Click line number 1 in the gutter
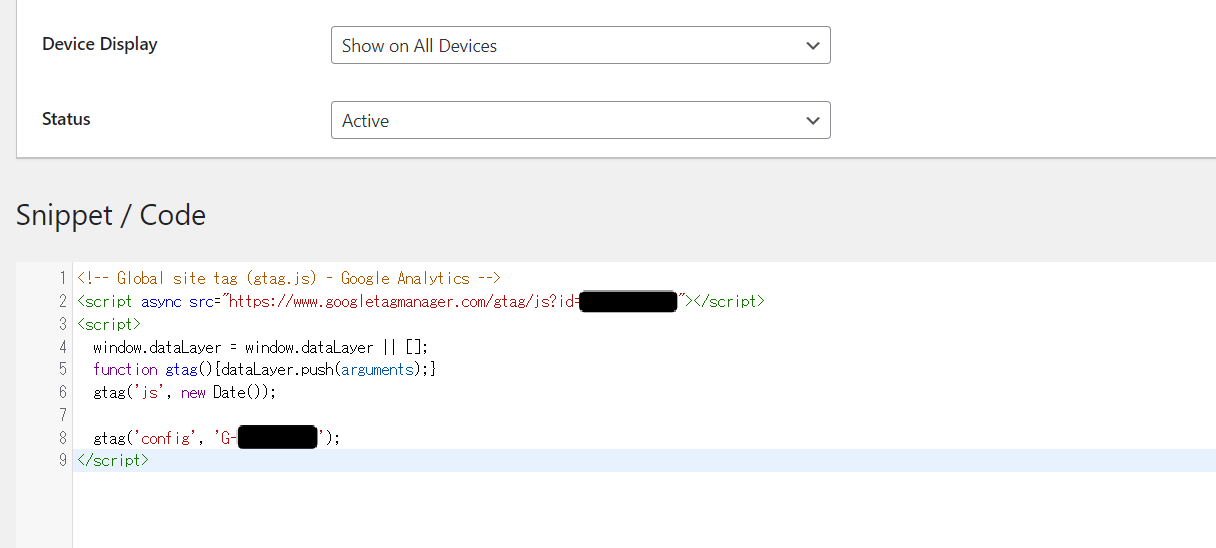 click(62, 278)
